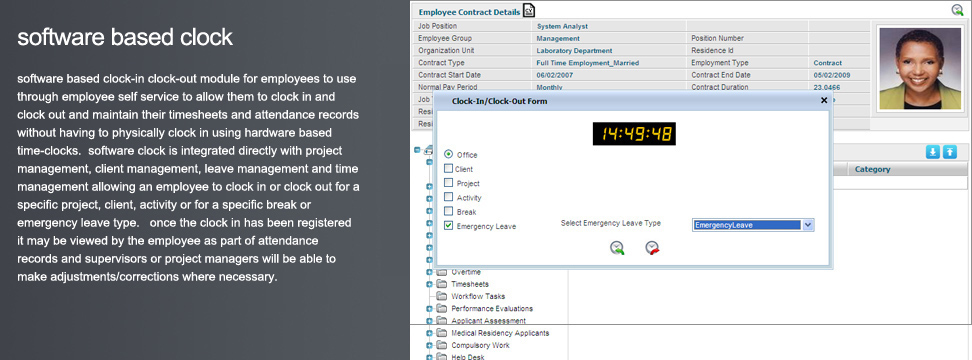Click the blue download arrow icon
972x360 pixels.
click(933, 152)
